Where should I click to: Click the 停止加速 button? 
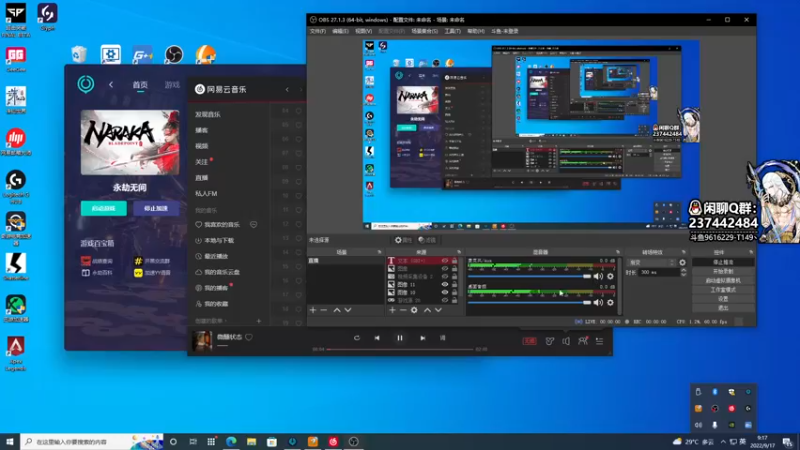point(156,208)
